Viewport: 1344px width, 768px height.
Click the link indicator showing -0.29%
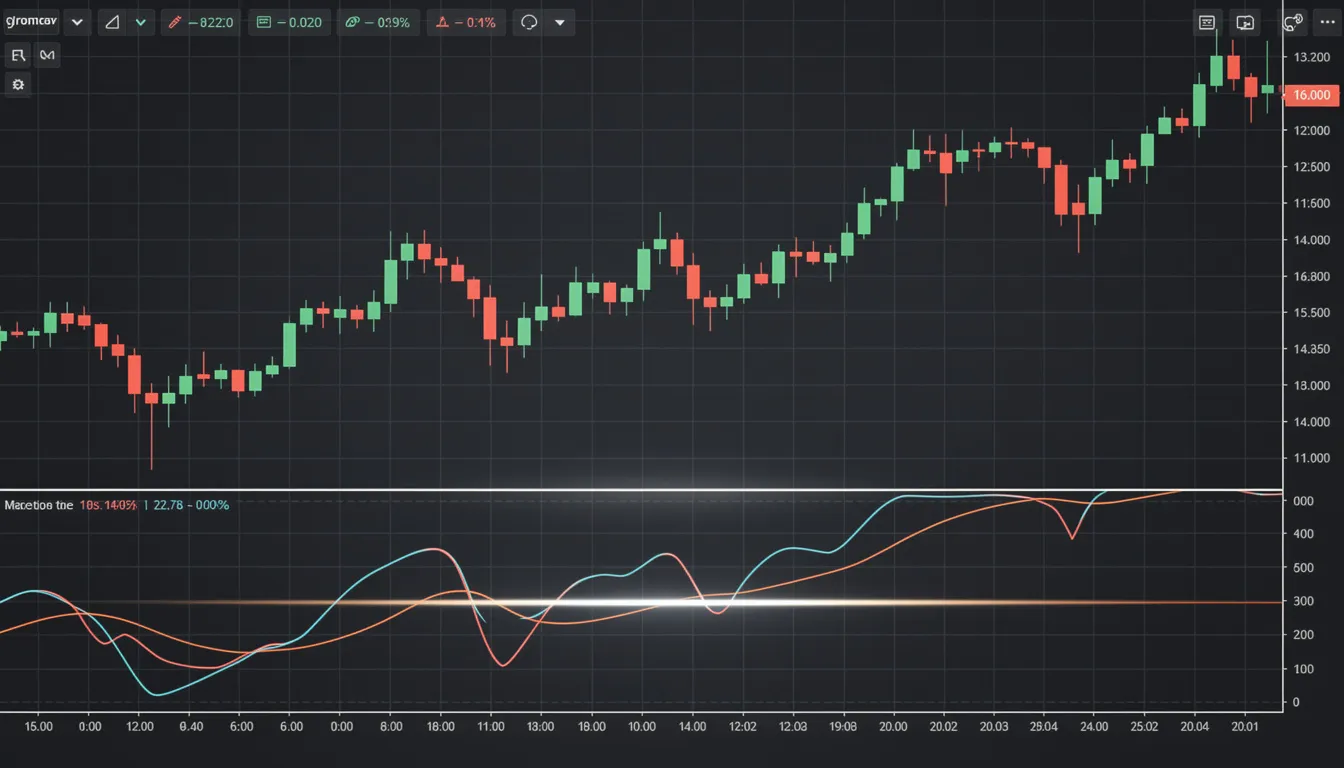(x=378, y=21)
